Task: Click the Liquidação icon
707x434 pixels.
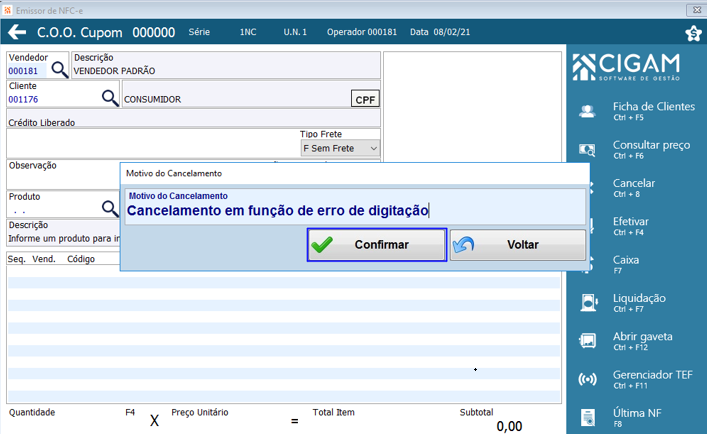Action: point(589,302)
